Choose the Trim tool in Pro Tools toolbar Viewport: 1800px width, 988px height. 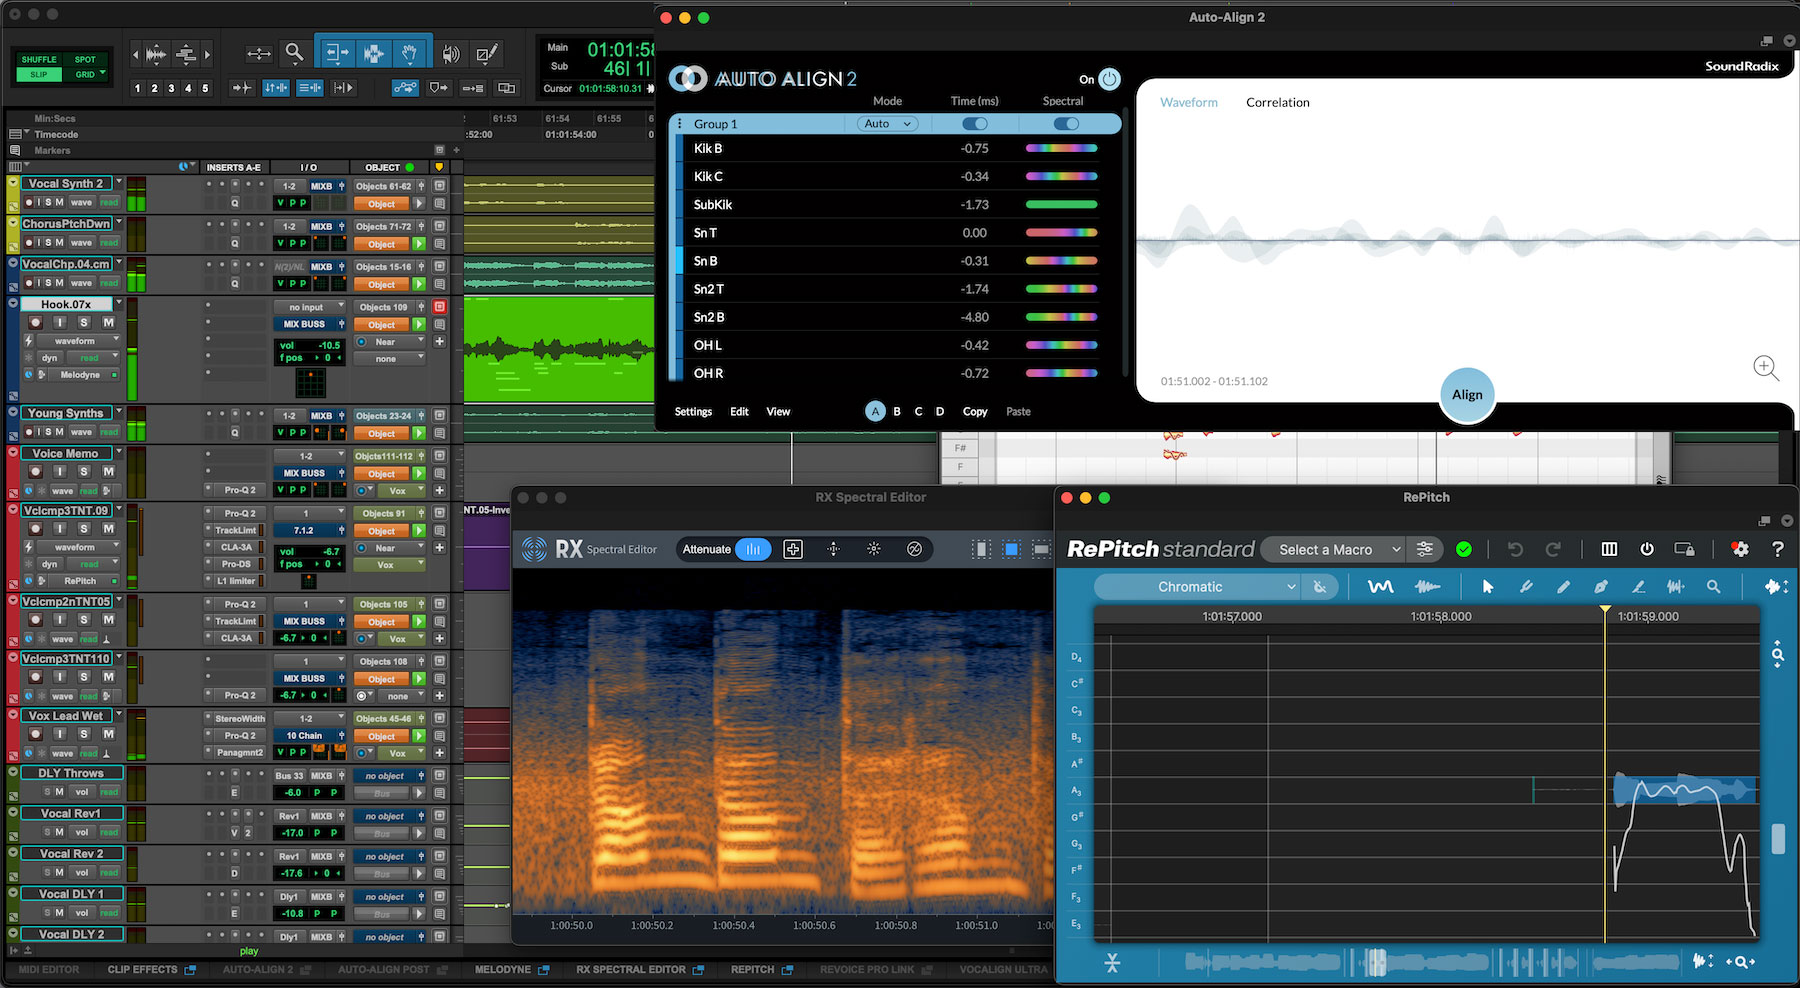coord(337,53)
